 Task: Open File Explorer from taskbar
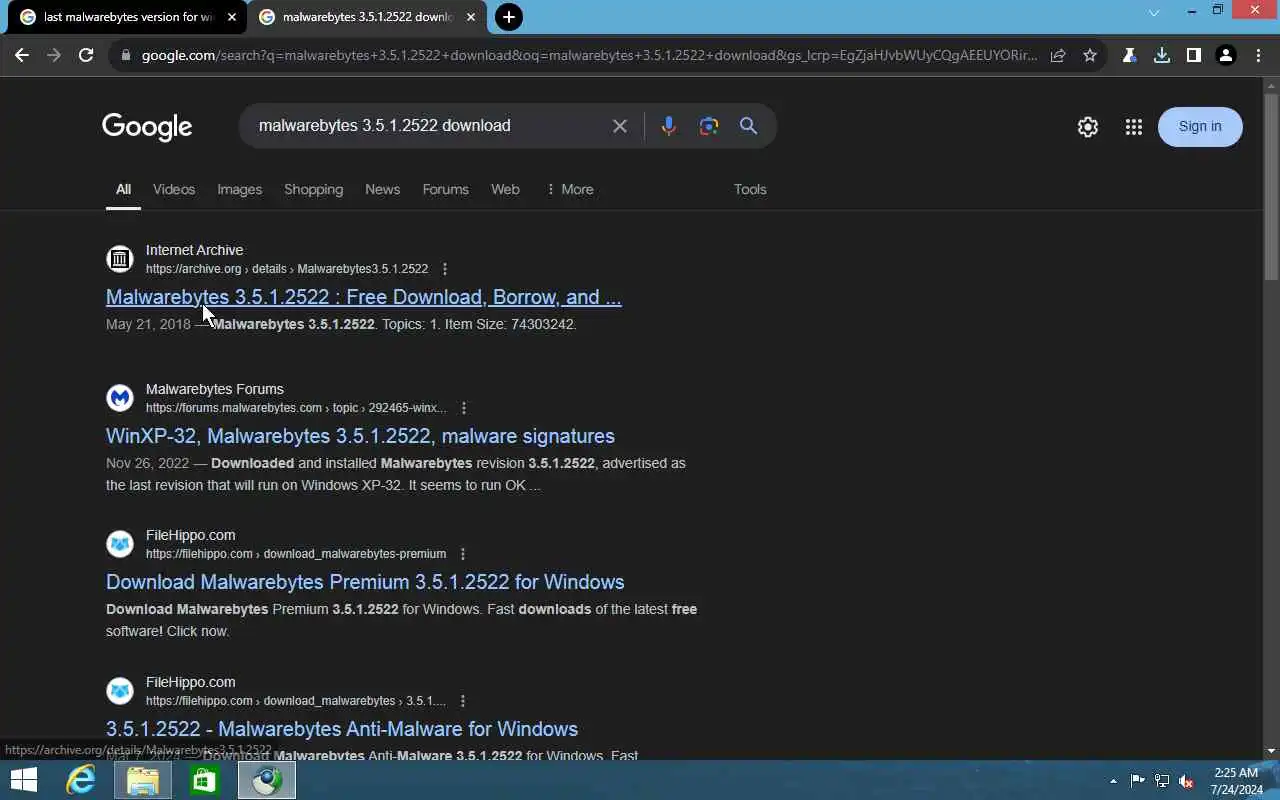pyautogui.click(x=143, y=780)
